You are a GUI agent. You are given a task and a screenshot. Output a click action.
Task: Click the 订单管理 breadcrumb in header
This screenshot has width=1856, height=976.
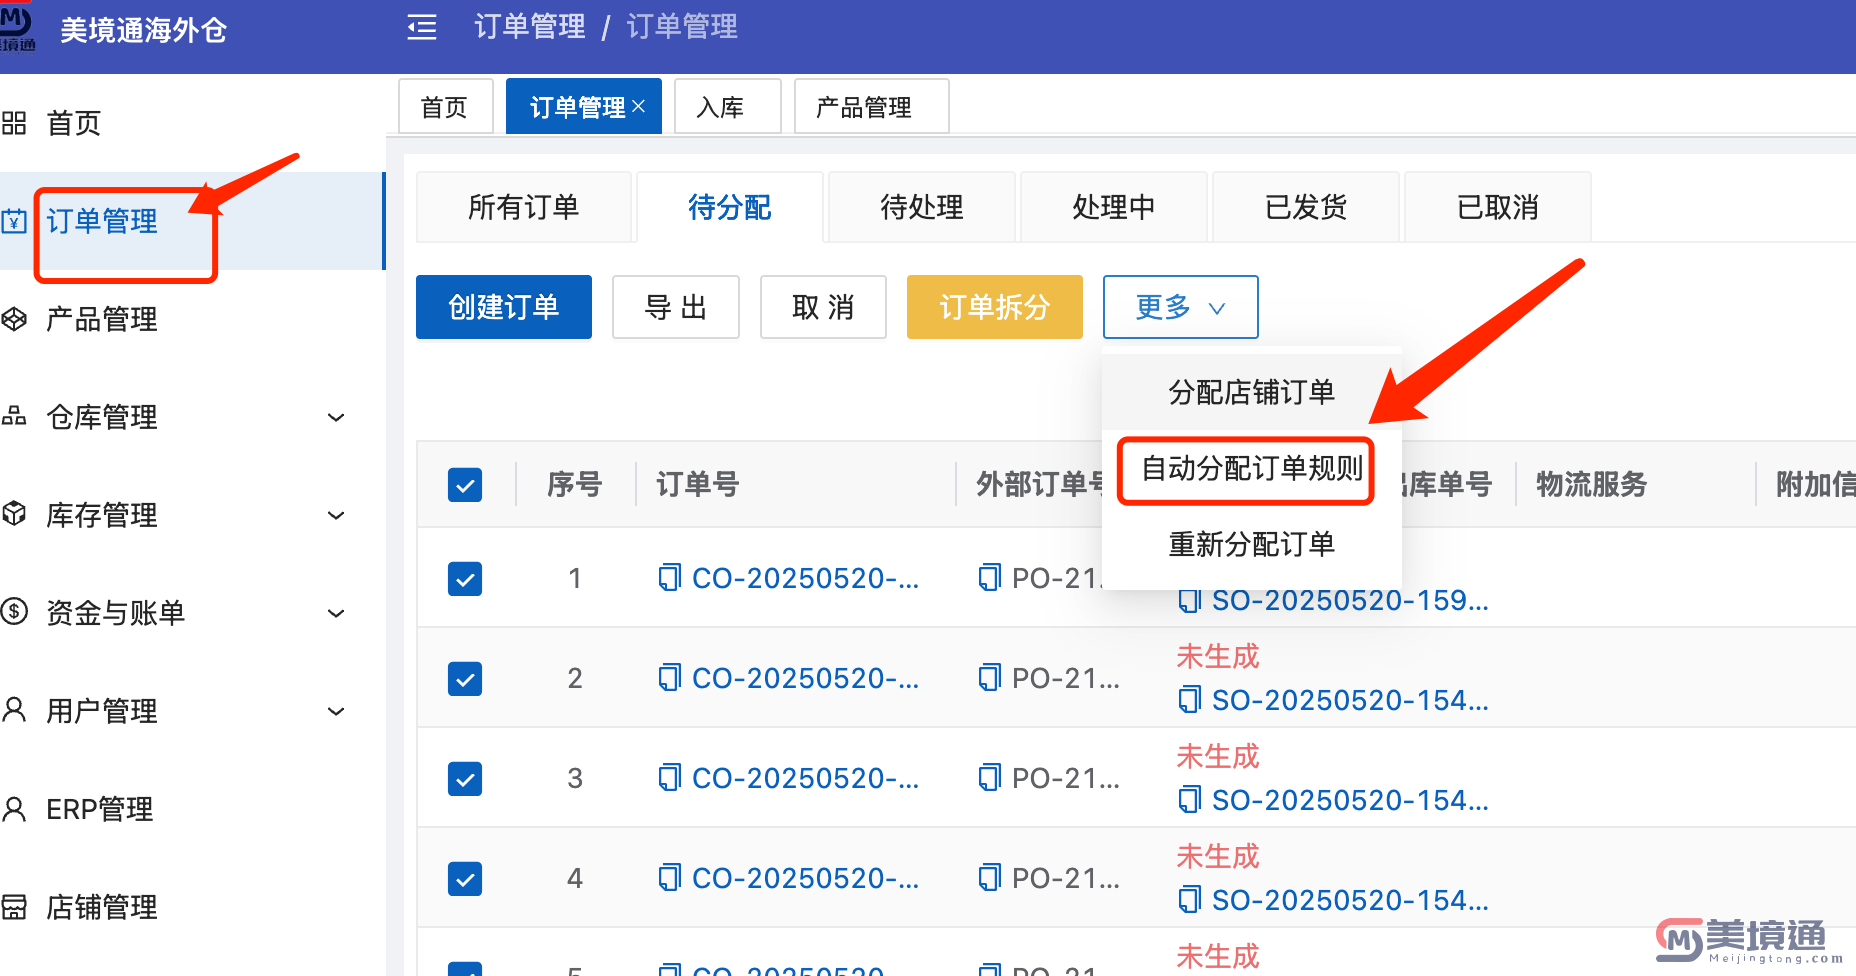tap(530, 27)
